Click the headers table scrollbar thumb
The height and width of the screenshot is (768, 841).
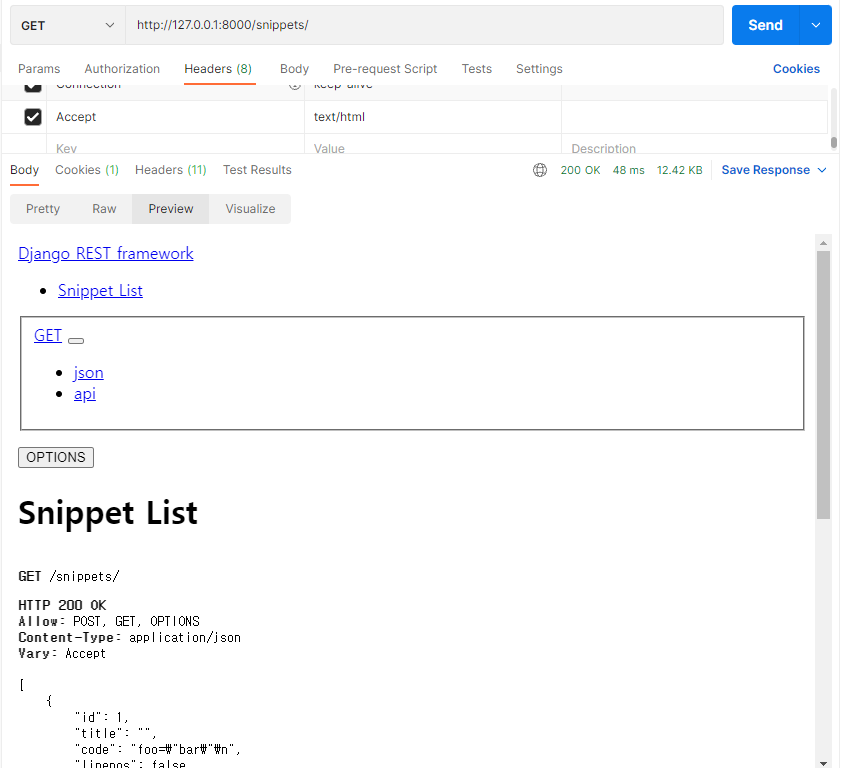coord(833,142)
